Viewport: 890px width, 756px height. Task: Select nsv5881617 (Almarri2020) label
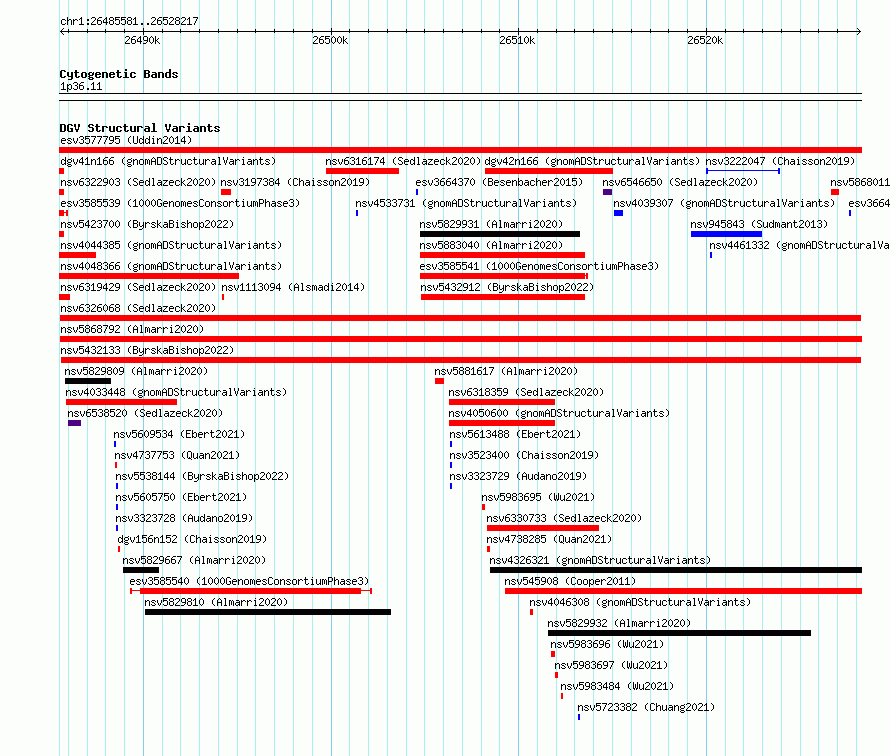pyautogui.click(x=506, y=371)
